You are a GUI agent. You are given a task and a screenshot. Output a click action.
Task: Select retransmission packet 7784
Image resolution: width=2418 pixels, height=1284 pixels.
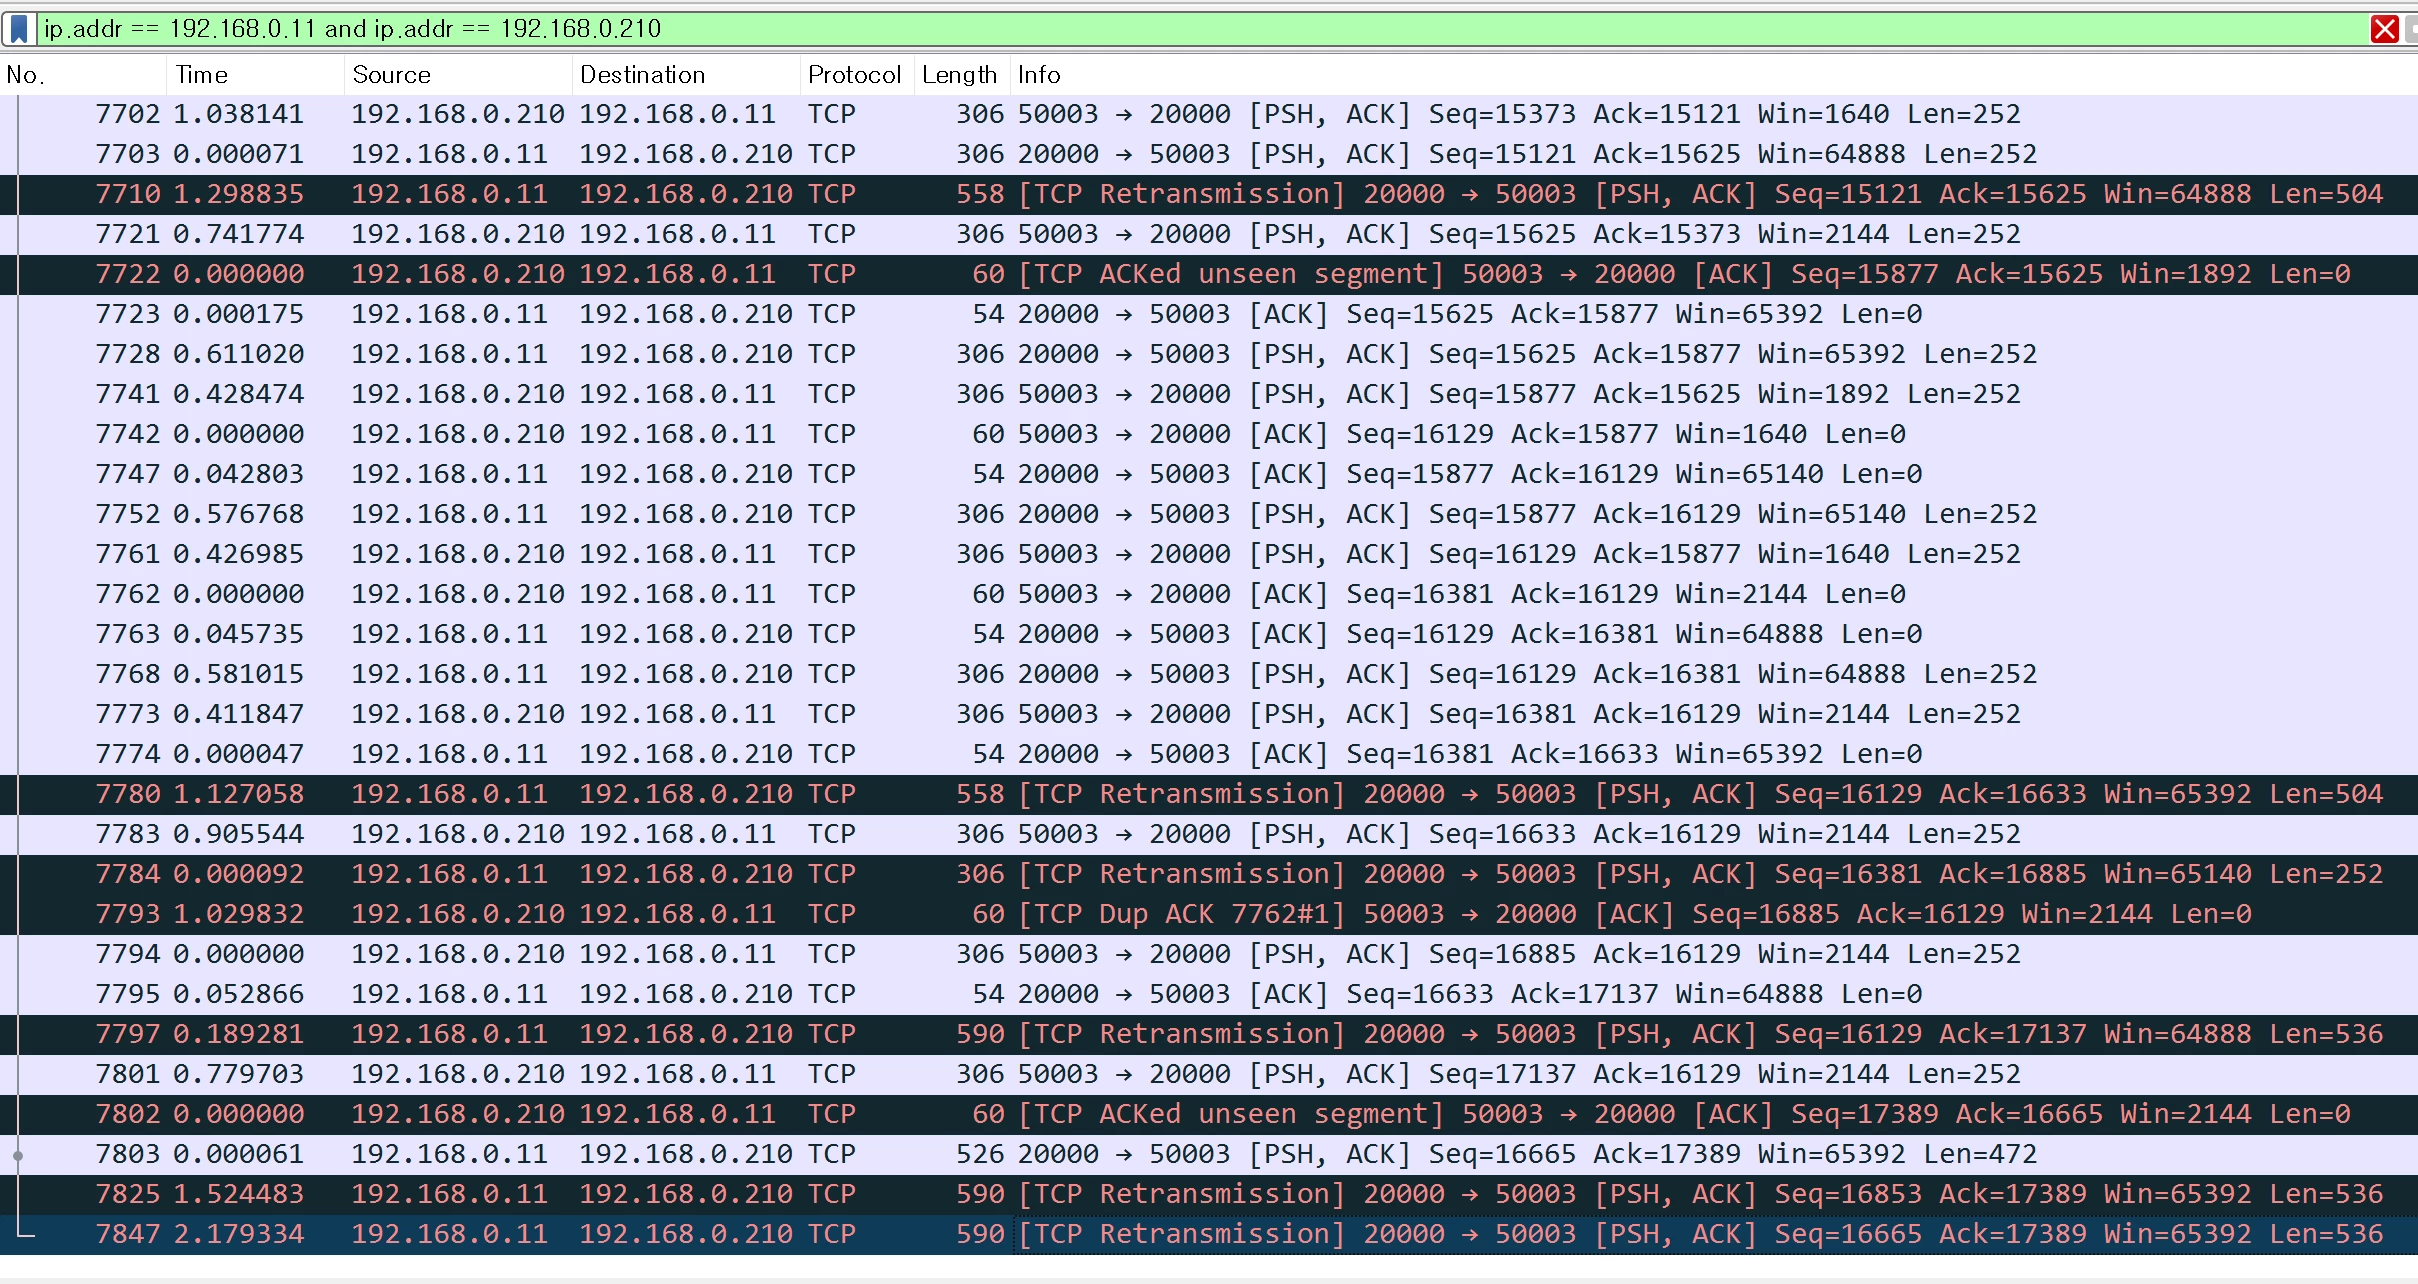pyautogui.click(x=1209, y=874)
